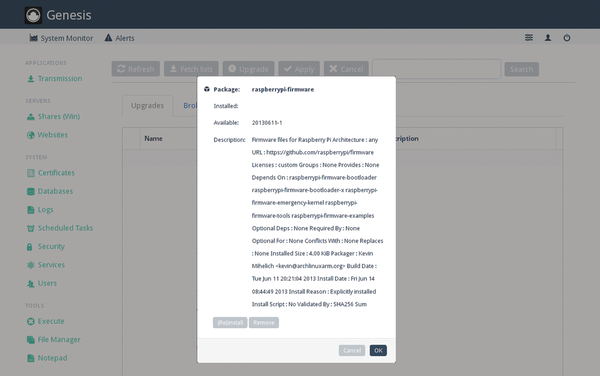Click the Shares (Win) sidebar icon
This screenshot has height=376, width=600.
click(31, 117)
